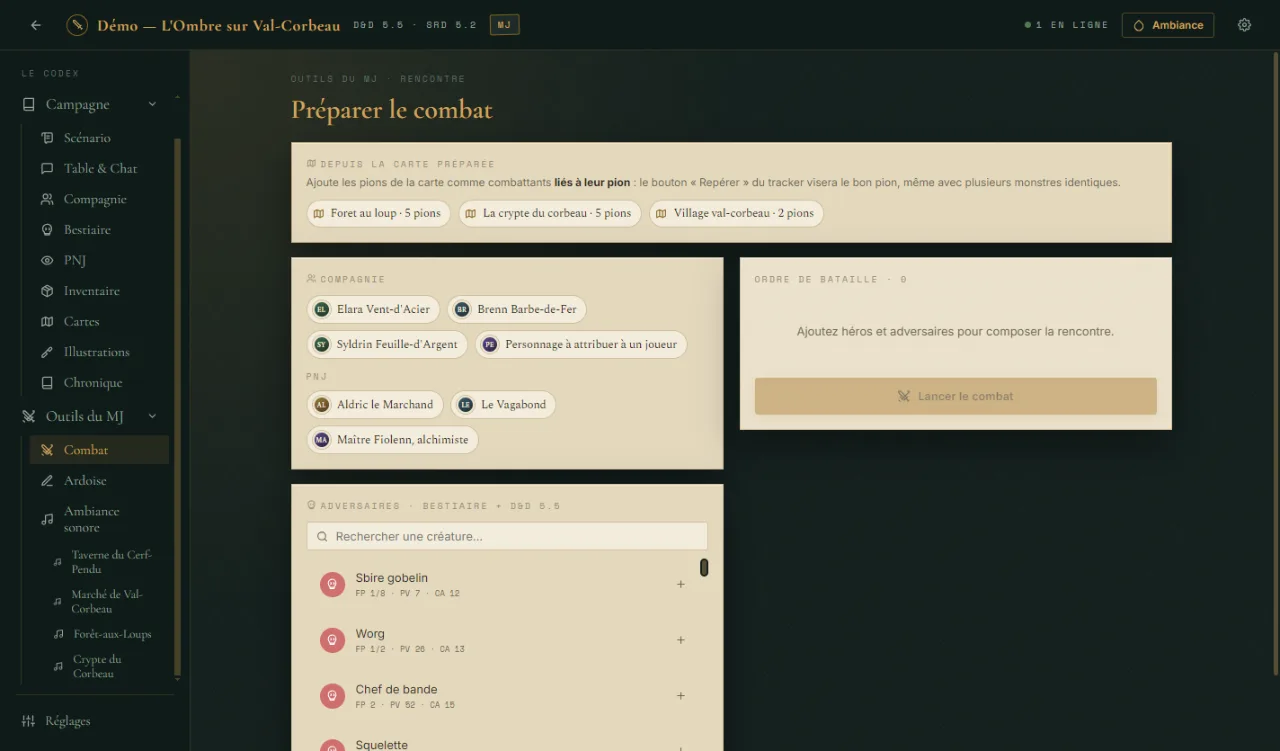Add Personnage à attribuer à un joueur
Viewport: 1280px width, 751px height.
click(581, 344)
